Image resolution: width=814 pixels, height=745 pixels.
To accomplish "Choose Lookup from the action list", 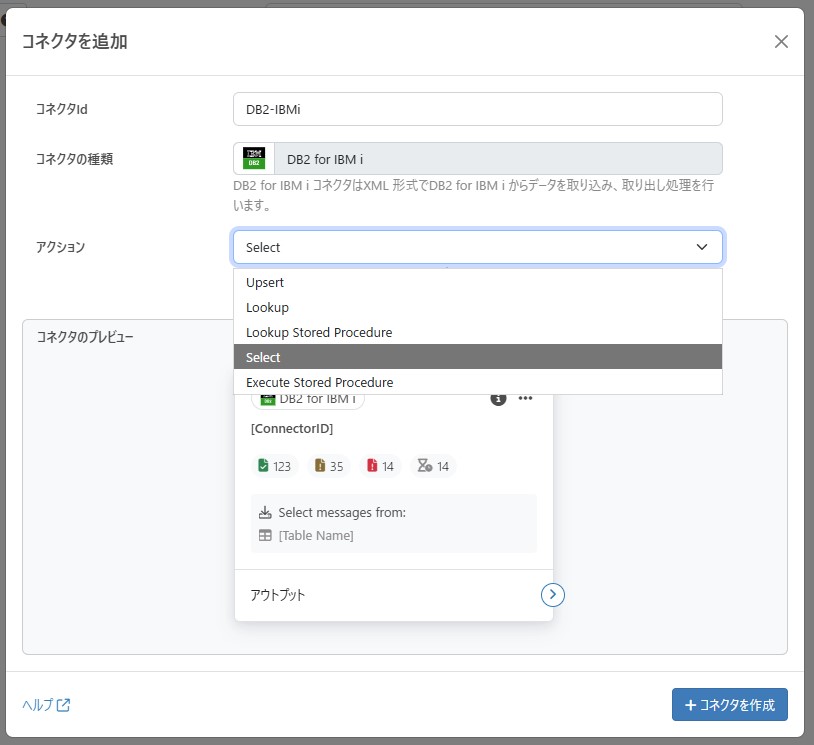I will [x=478, y=307].
